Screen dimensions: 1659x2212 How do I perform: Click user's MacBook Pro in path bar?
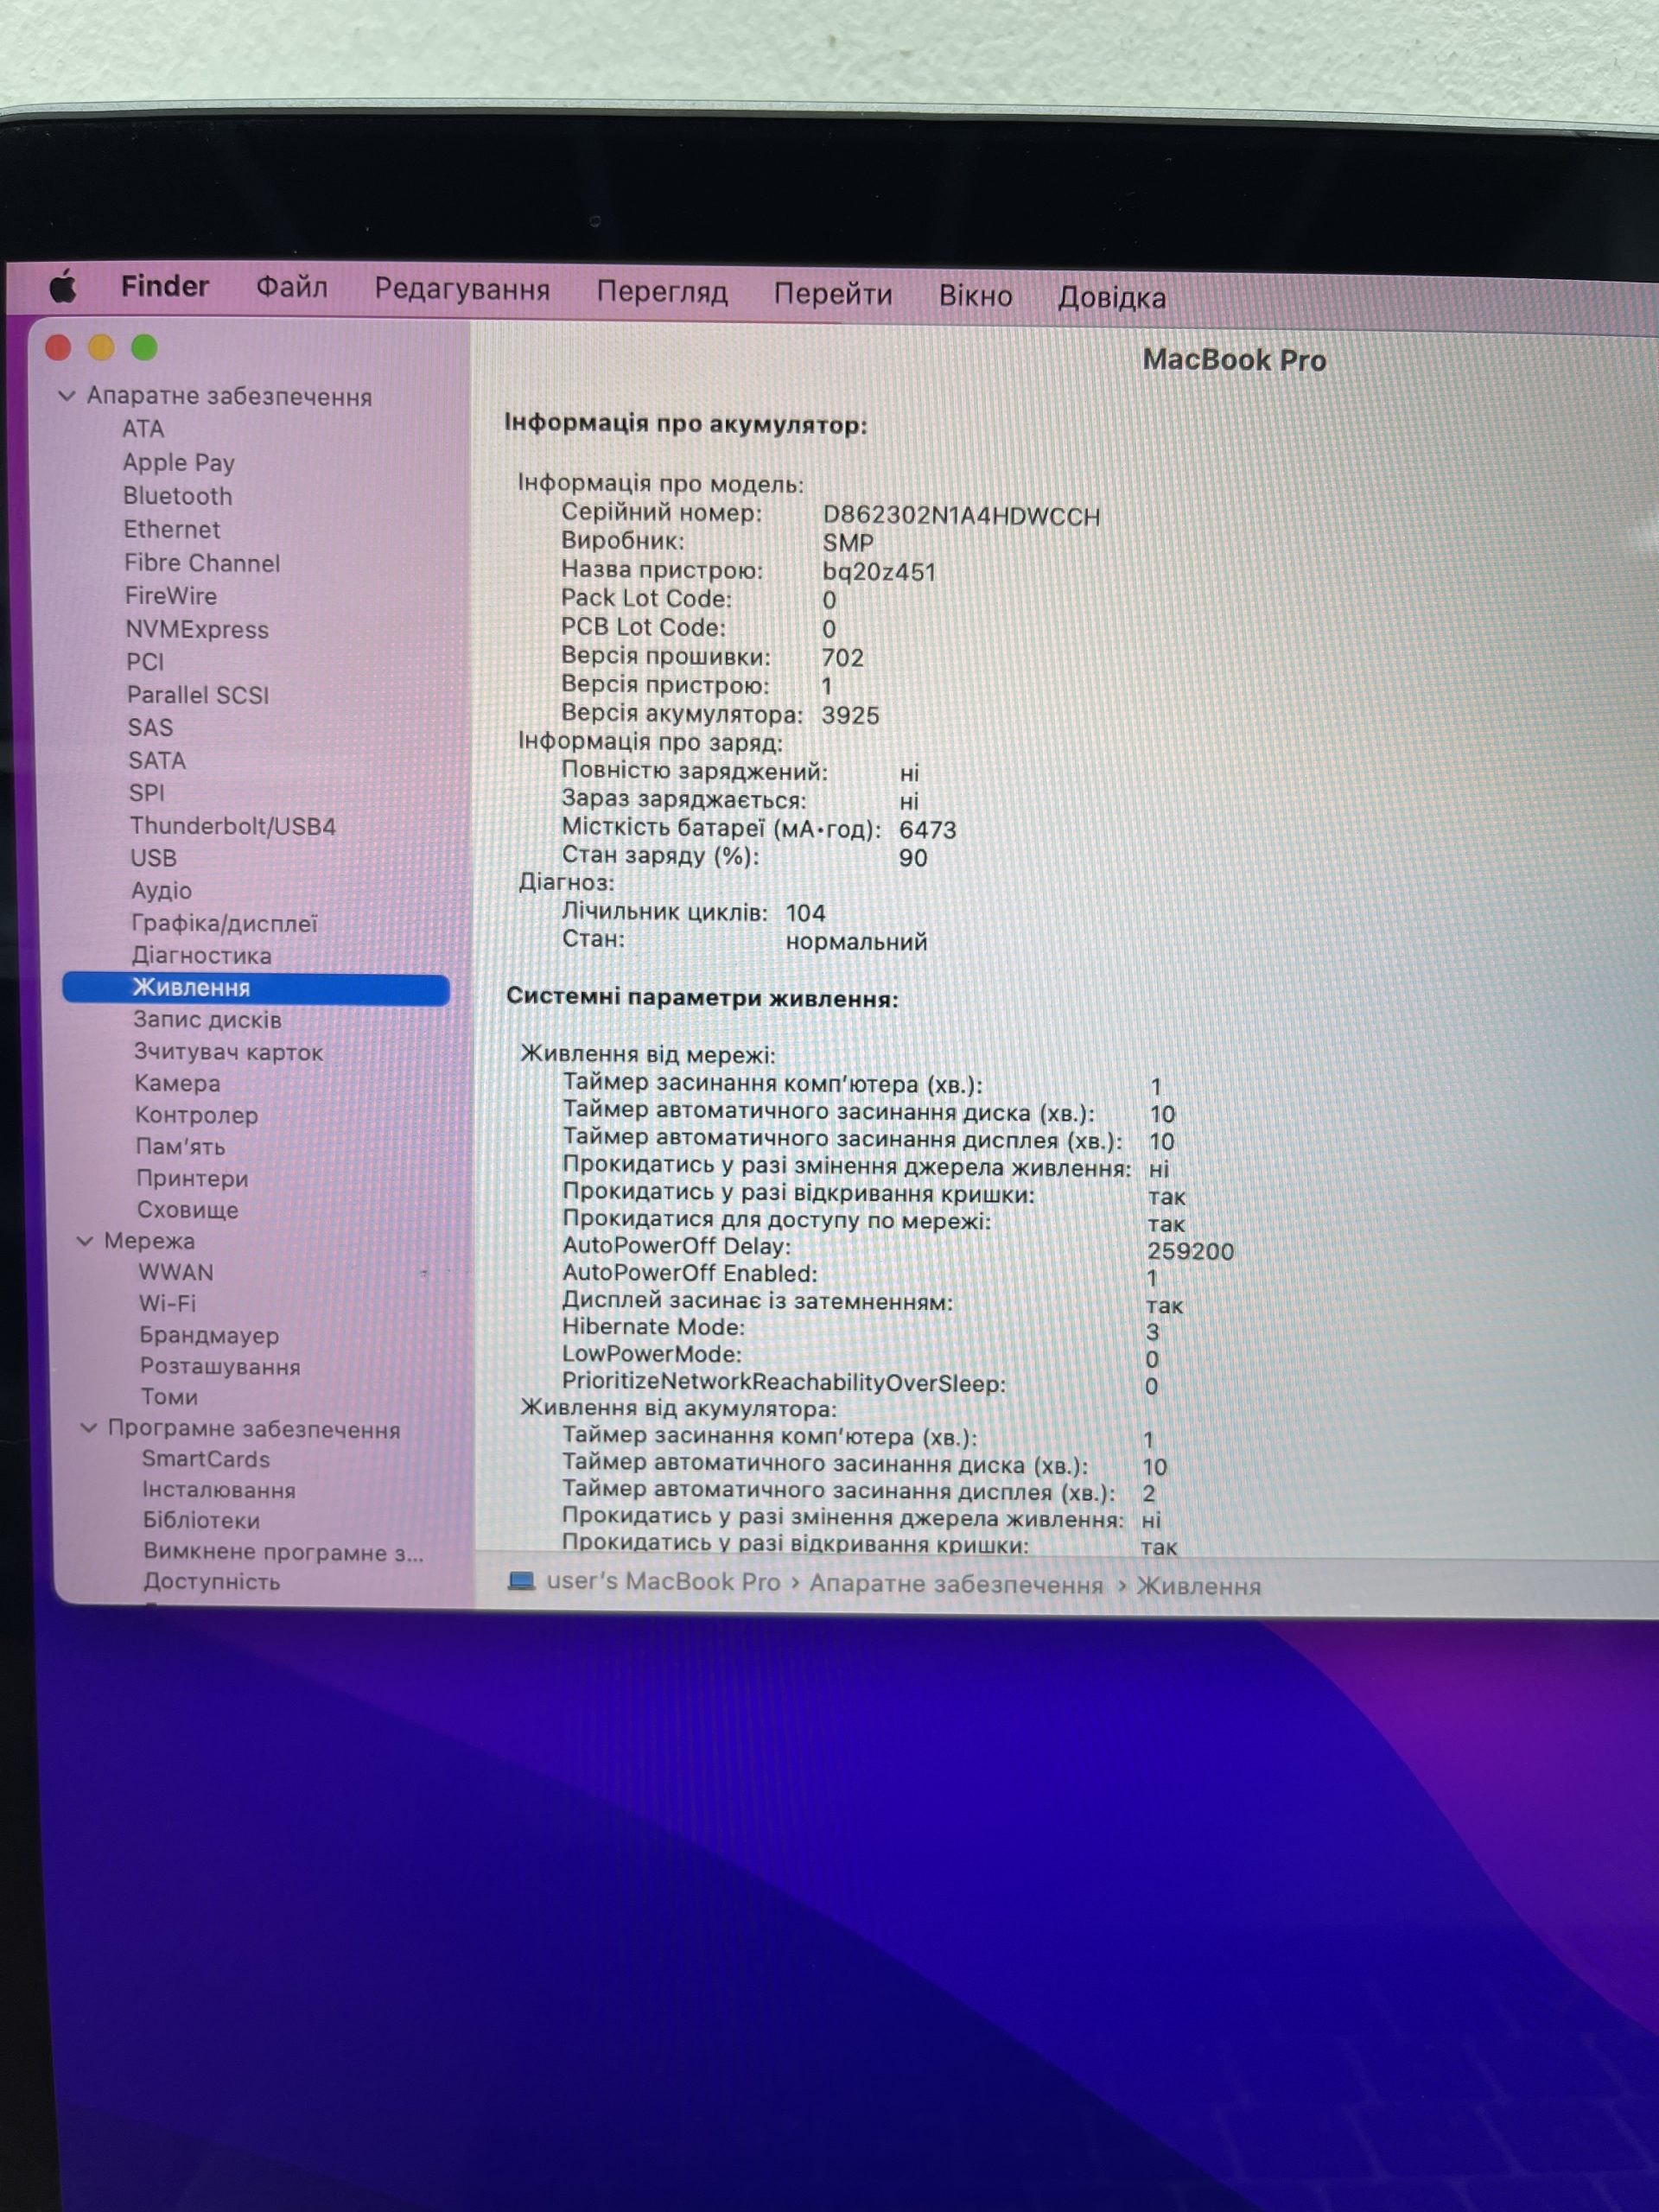pyautogui.click(x=663, y=1582)
